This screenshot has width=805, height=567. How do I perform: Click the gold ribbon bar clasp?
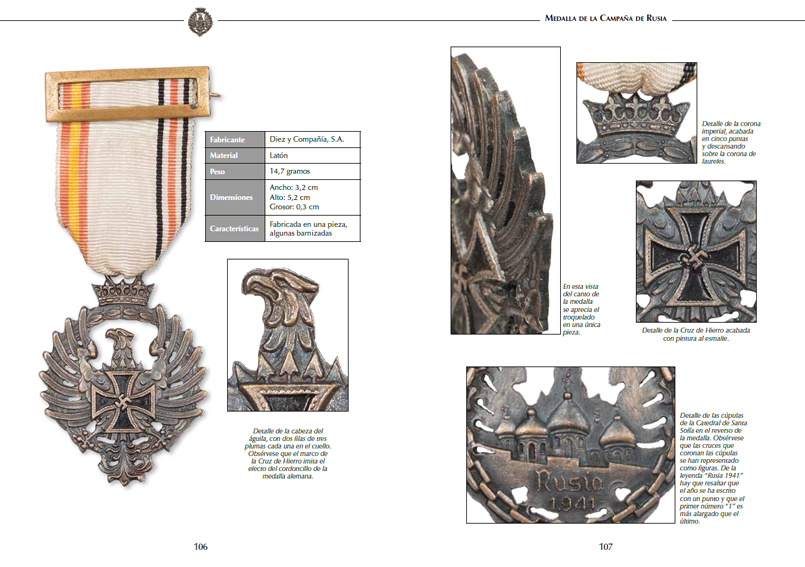pos(128,94)
